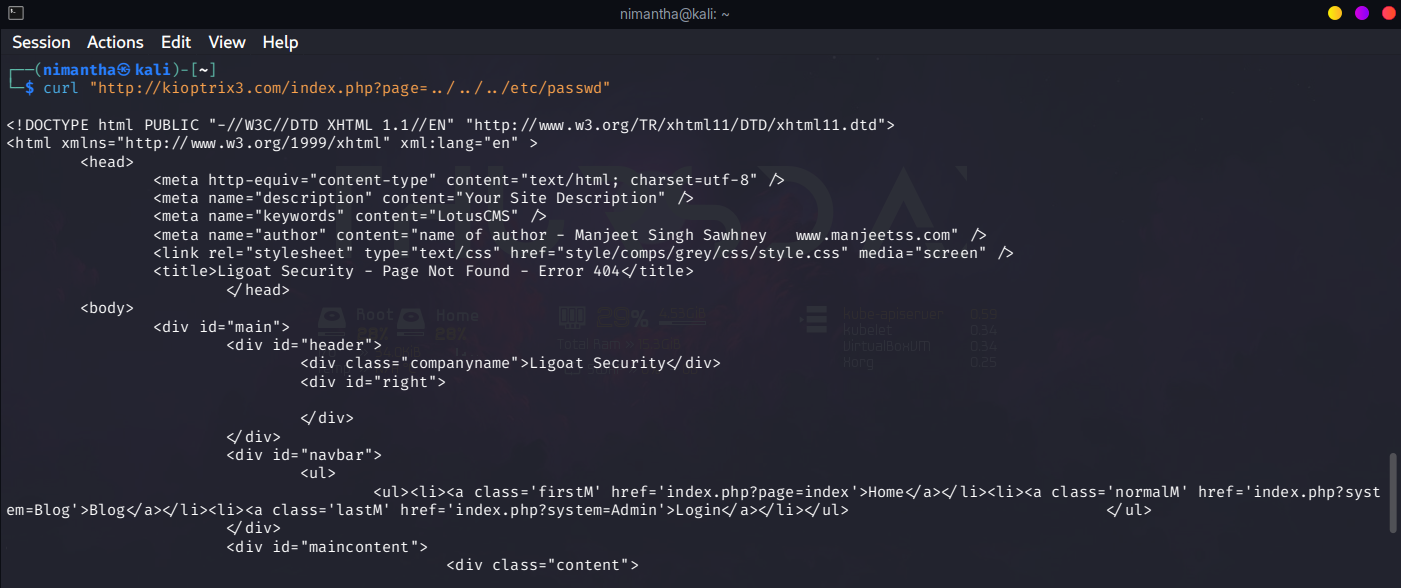Open the Help menu
This screenshot has width=1401, height=588.
(x=280, y=42)
